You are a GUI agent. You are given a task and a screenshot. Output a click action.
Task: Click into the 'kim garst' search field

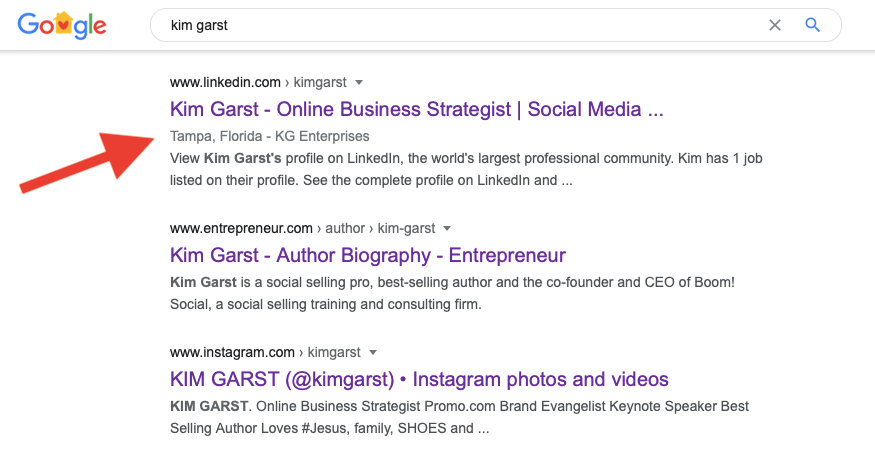[458, 25]
